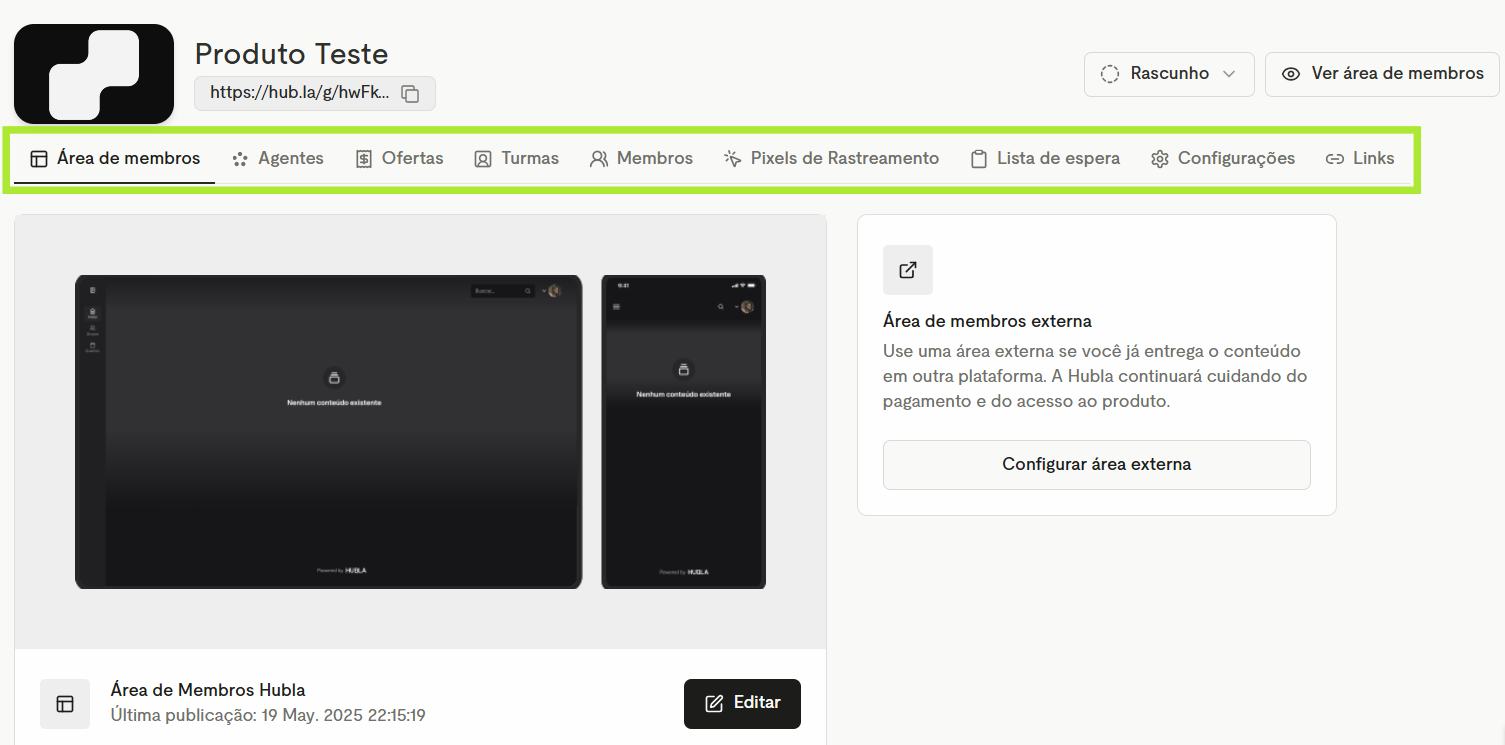Viewport: 1505px width, 745px height.
Task: Click the clipboard icon beside Lista de espera
Action: tap(979, 159)
